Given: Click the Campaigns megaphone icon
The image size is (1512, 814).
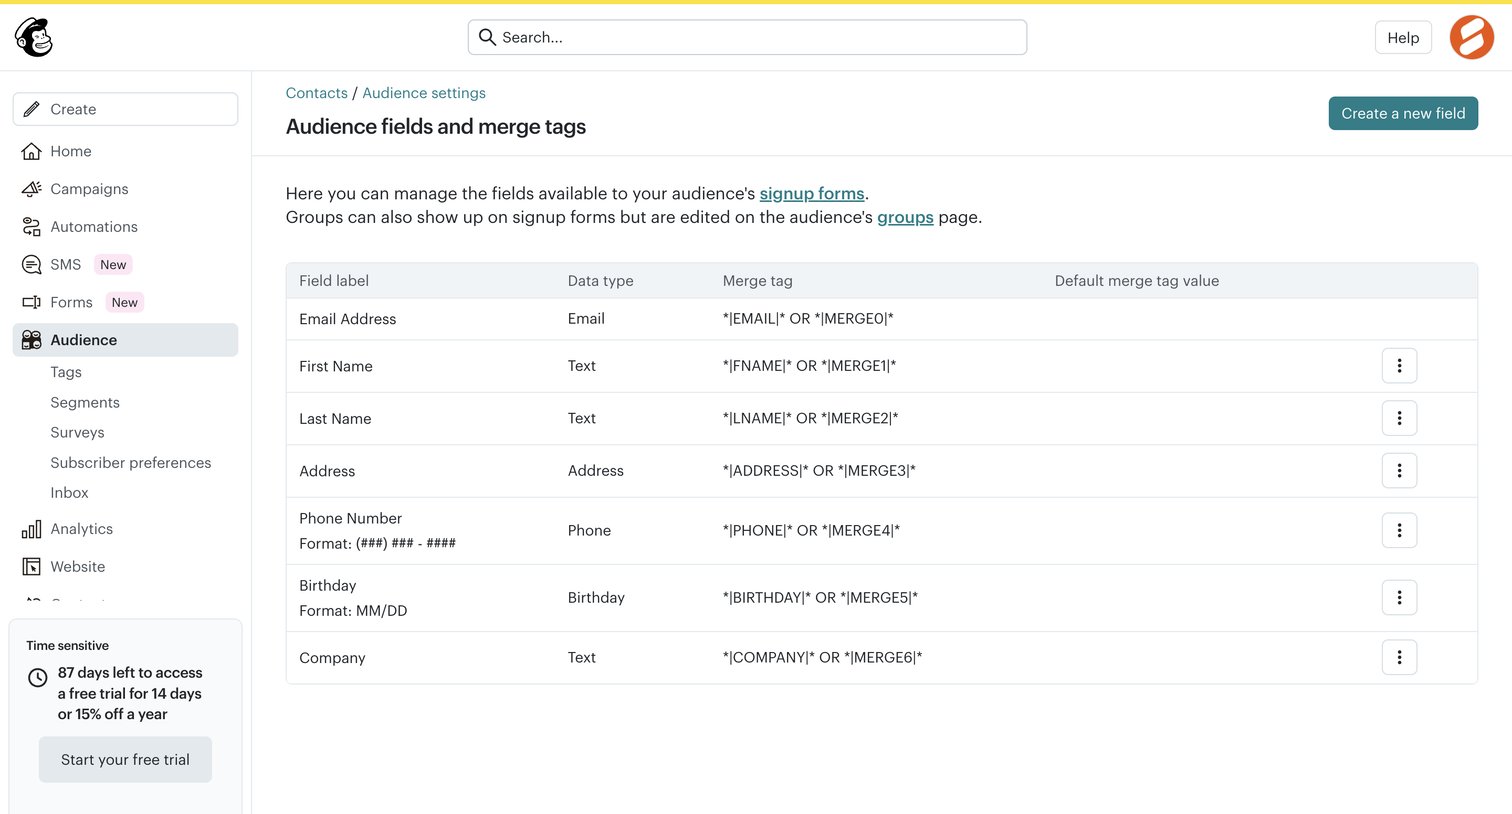Looking at the screenshot, I should [32, 189].
